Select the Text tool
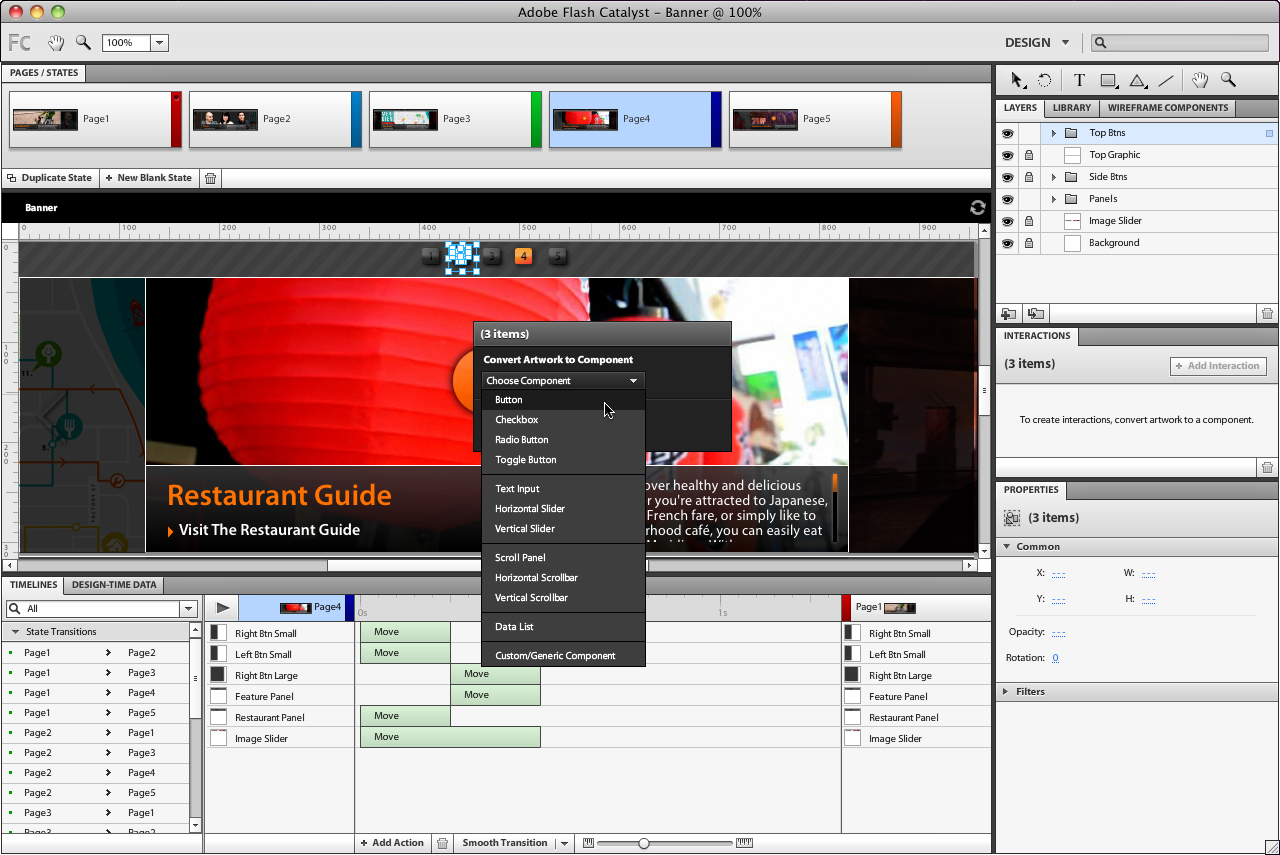The height and width of the screenshot is (855, 1280). [x=1079, y=79]
